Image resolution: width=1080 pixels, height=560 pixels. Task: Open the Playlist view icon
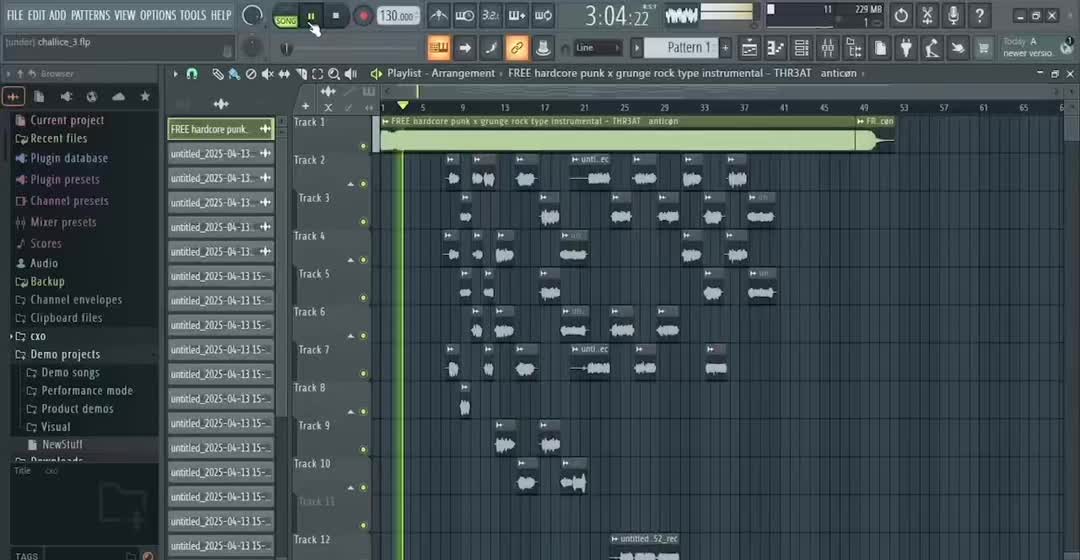[749, 48]
